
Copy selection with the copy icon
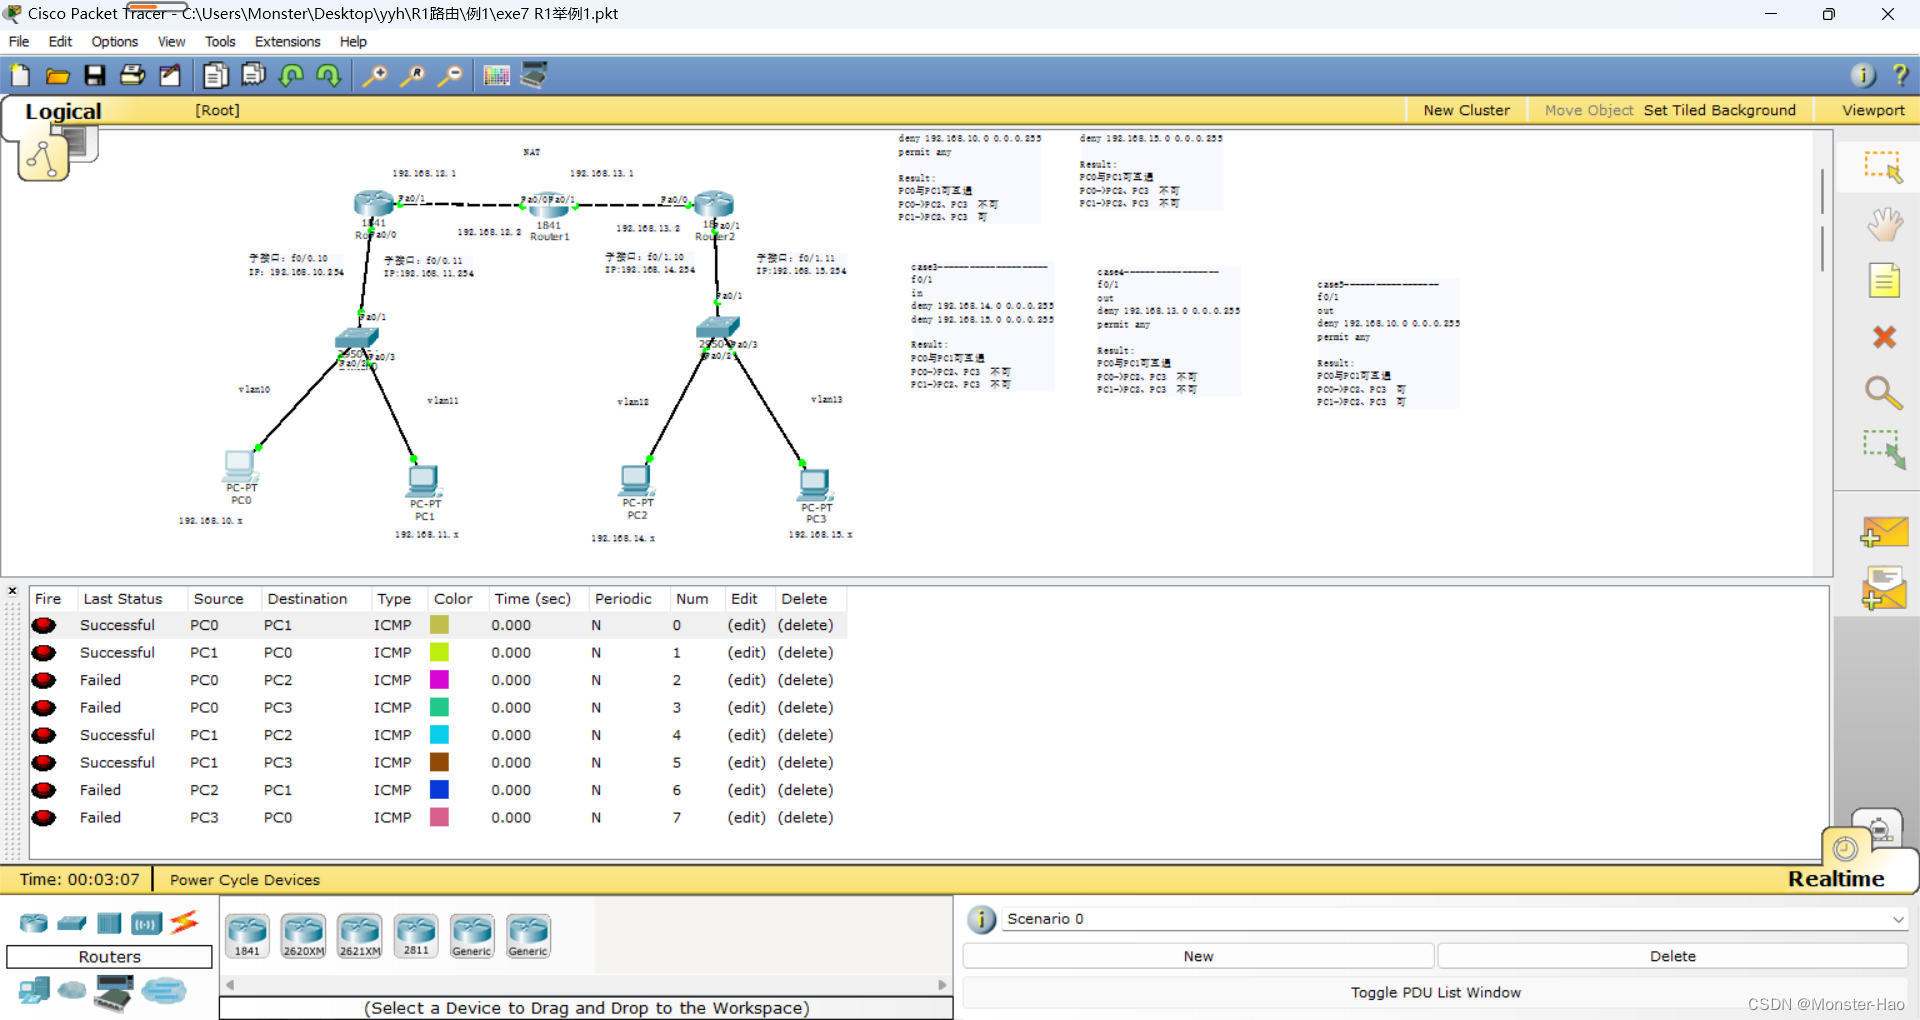click(215, 76)
